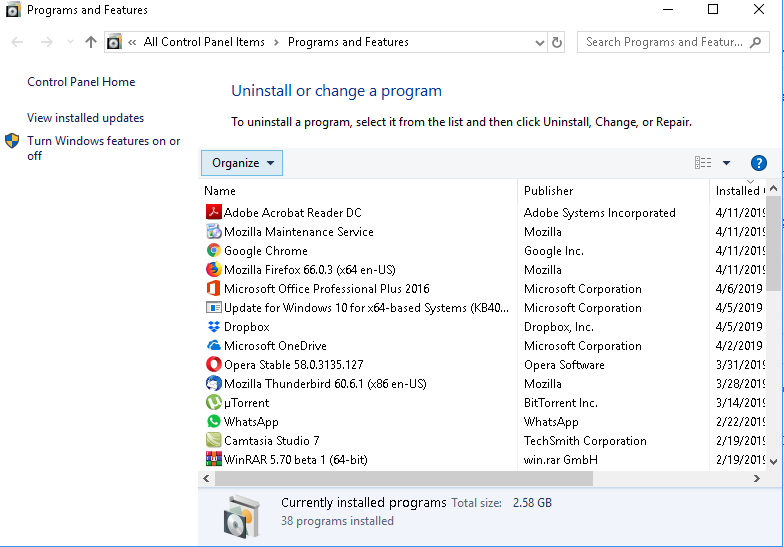This screenshot has width=784, height=547.
Task: Click the 4/2/2019 install date cell
Action: point(739,346)
